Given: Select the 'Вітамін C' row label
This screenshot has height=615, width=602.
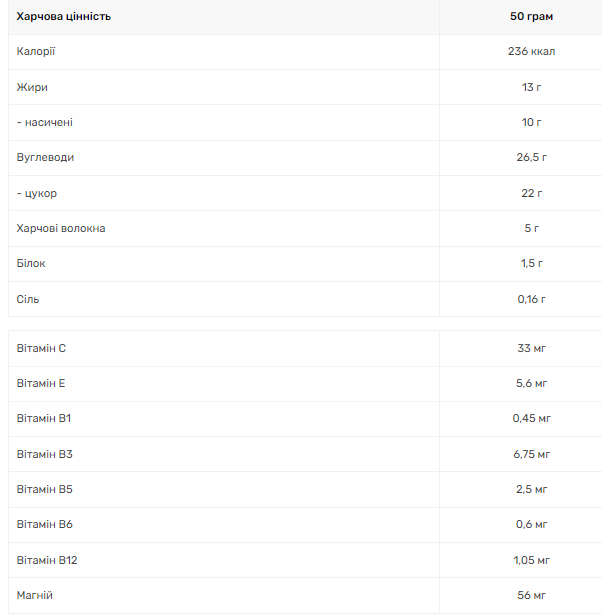Looking at the screenshot, I should click(41, 348).
